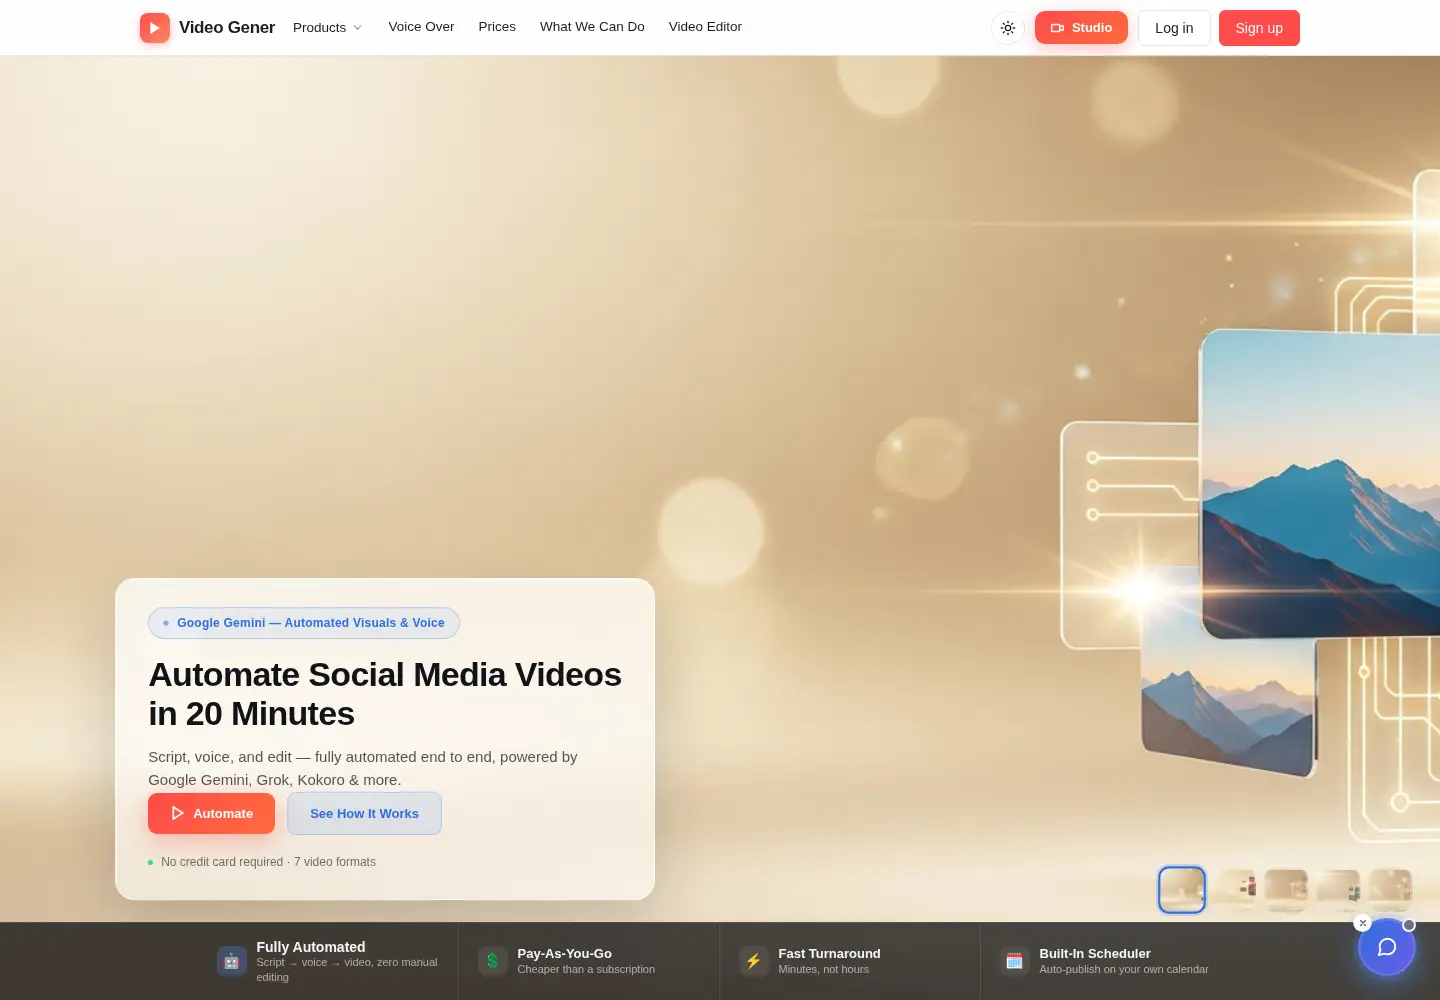Screen dimensions: 1440x1000
Task: Click the "Fast Turnaround" feature title
Action: pyautogui.click(x=829, y=954)
